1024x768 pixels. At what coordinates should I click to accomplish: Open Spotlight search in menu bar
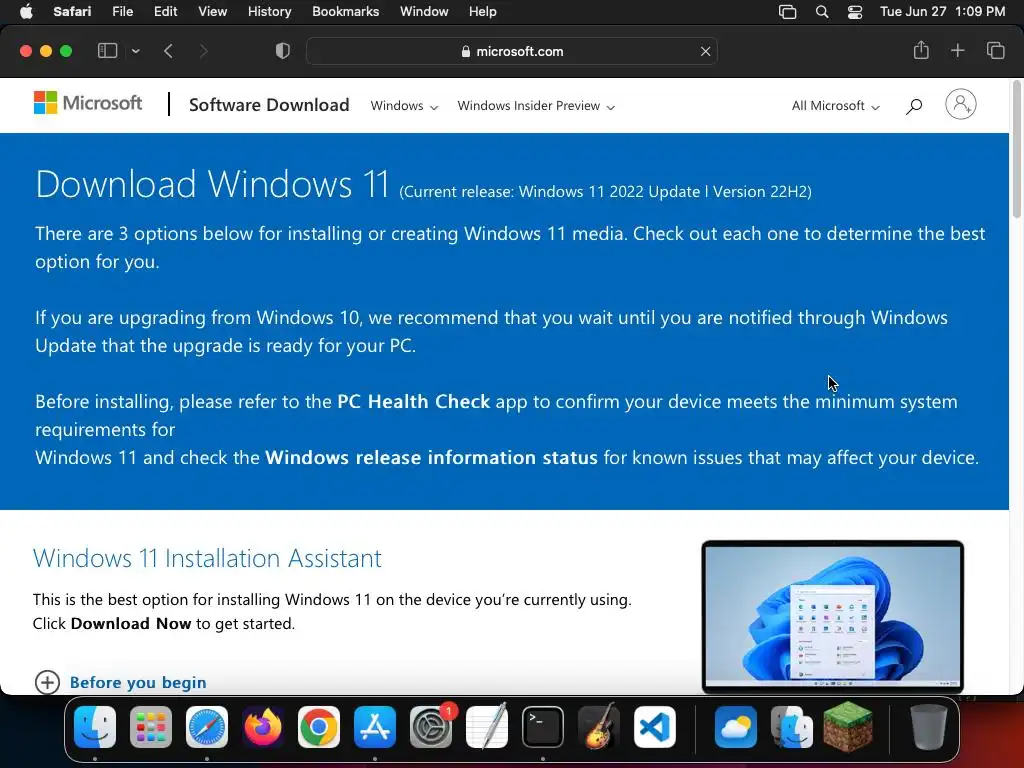pyautogui.click(x=822, y=12)
